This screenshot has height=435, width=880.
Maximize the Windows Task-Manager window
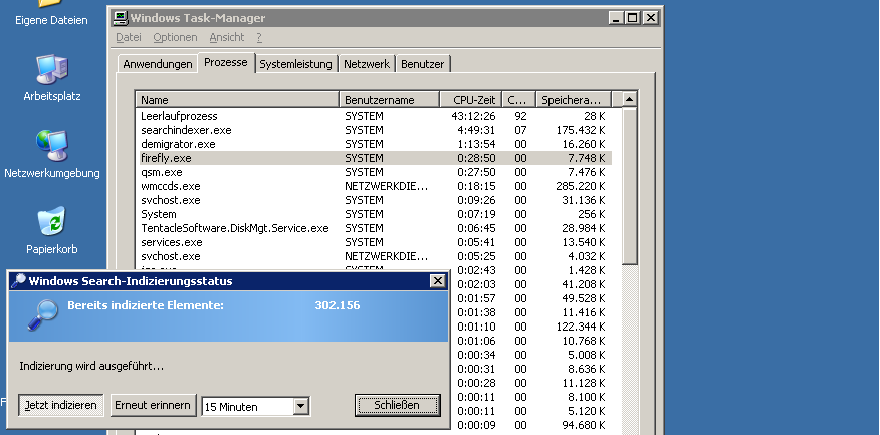tap(632, 18)
